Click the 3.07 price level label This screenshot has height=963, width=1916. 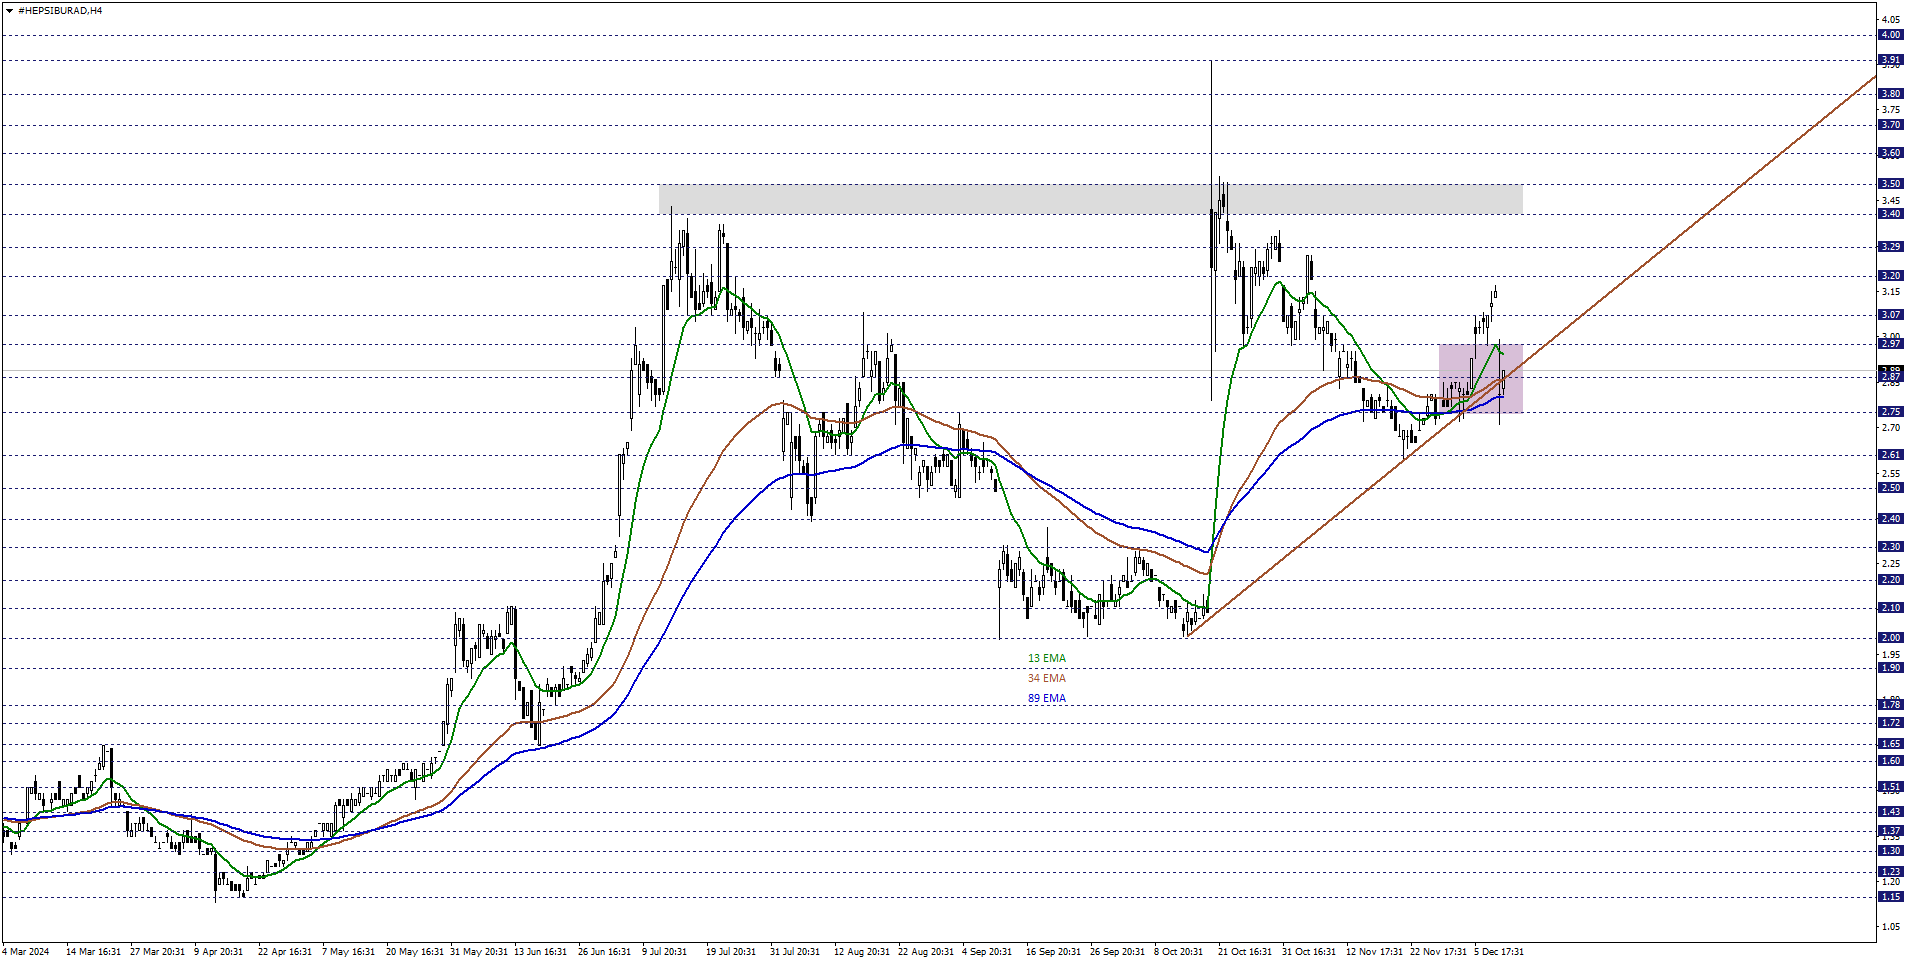click(1890, 315)
